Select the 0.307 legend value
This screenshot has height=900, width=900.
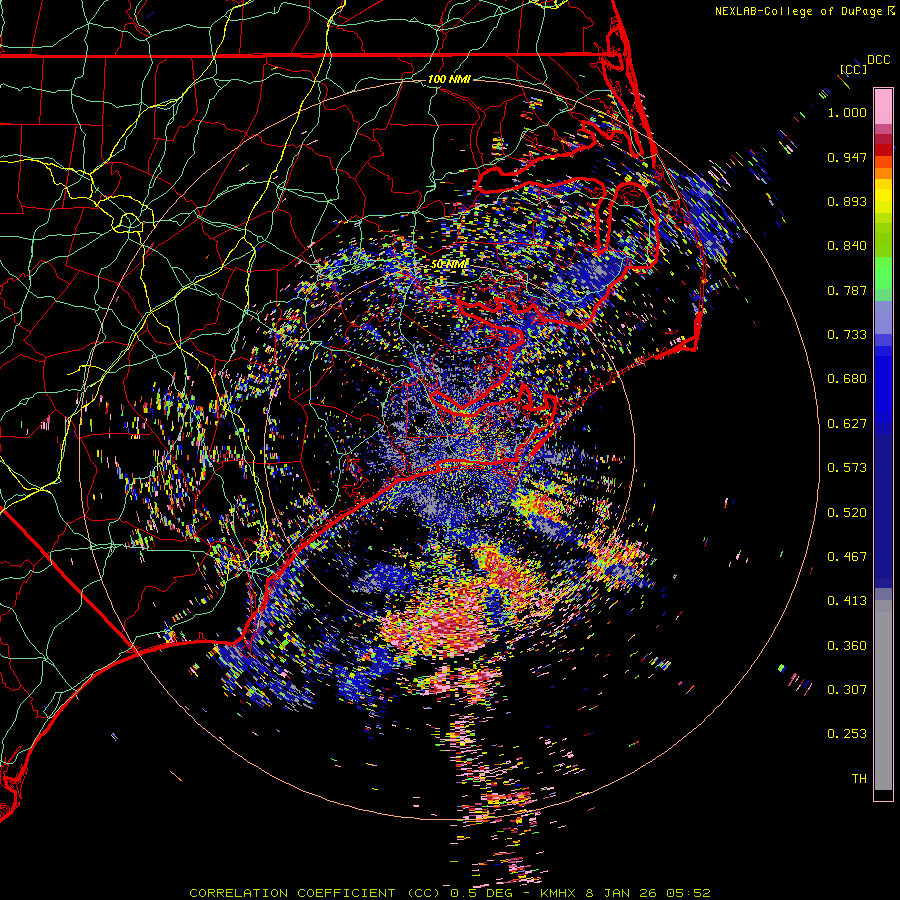tap(847, 690)
